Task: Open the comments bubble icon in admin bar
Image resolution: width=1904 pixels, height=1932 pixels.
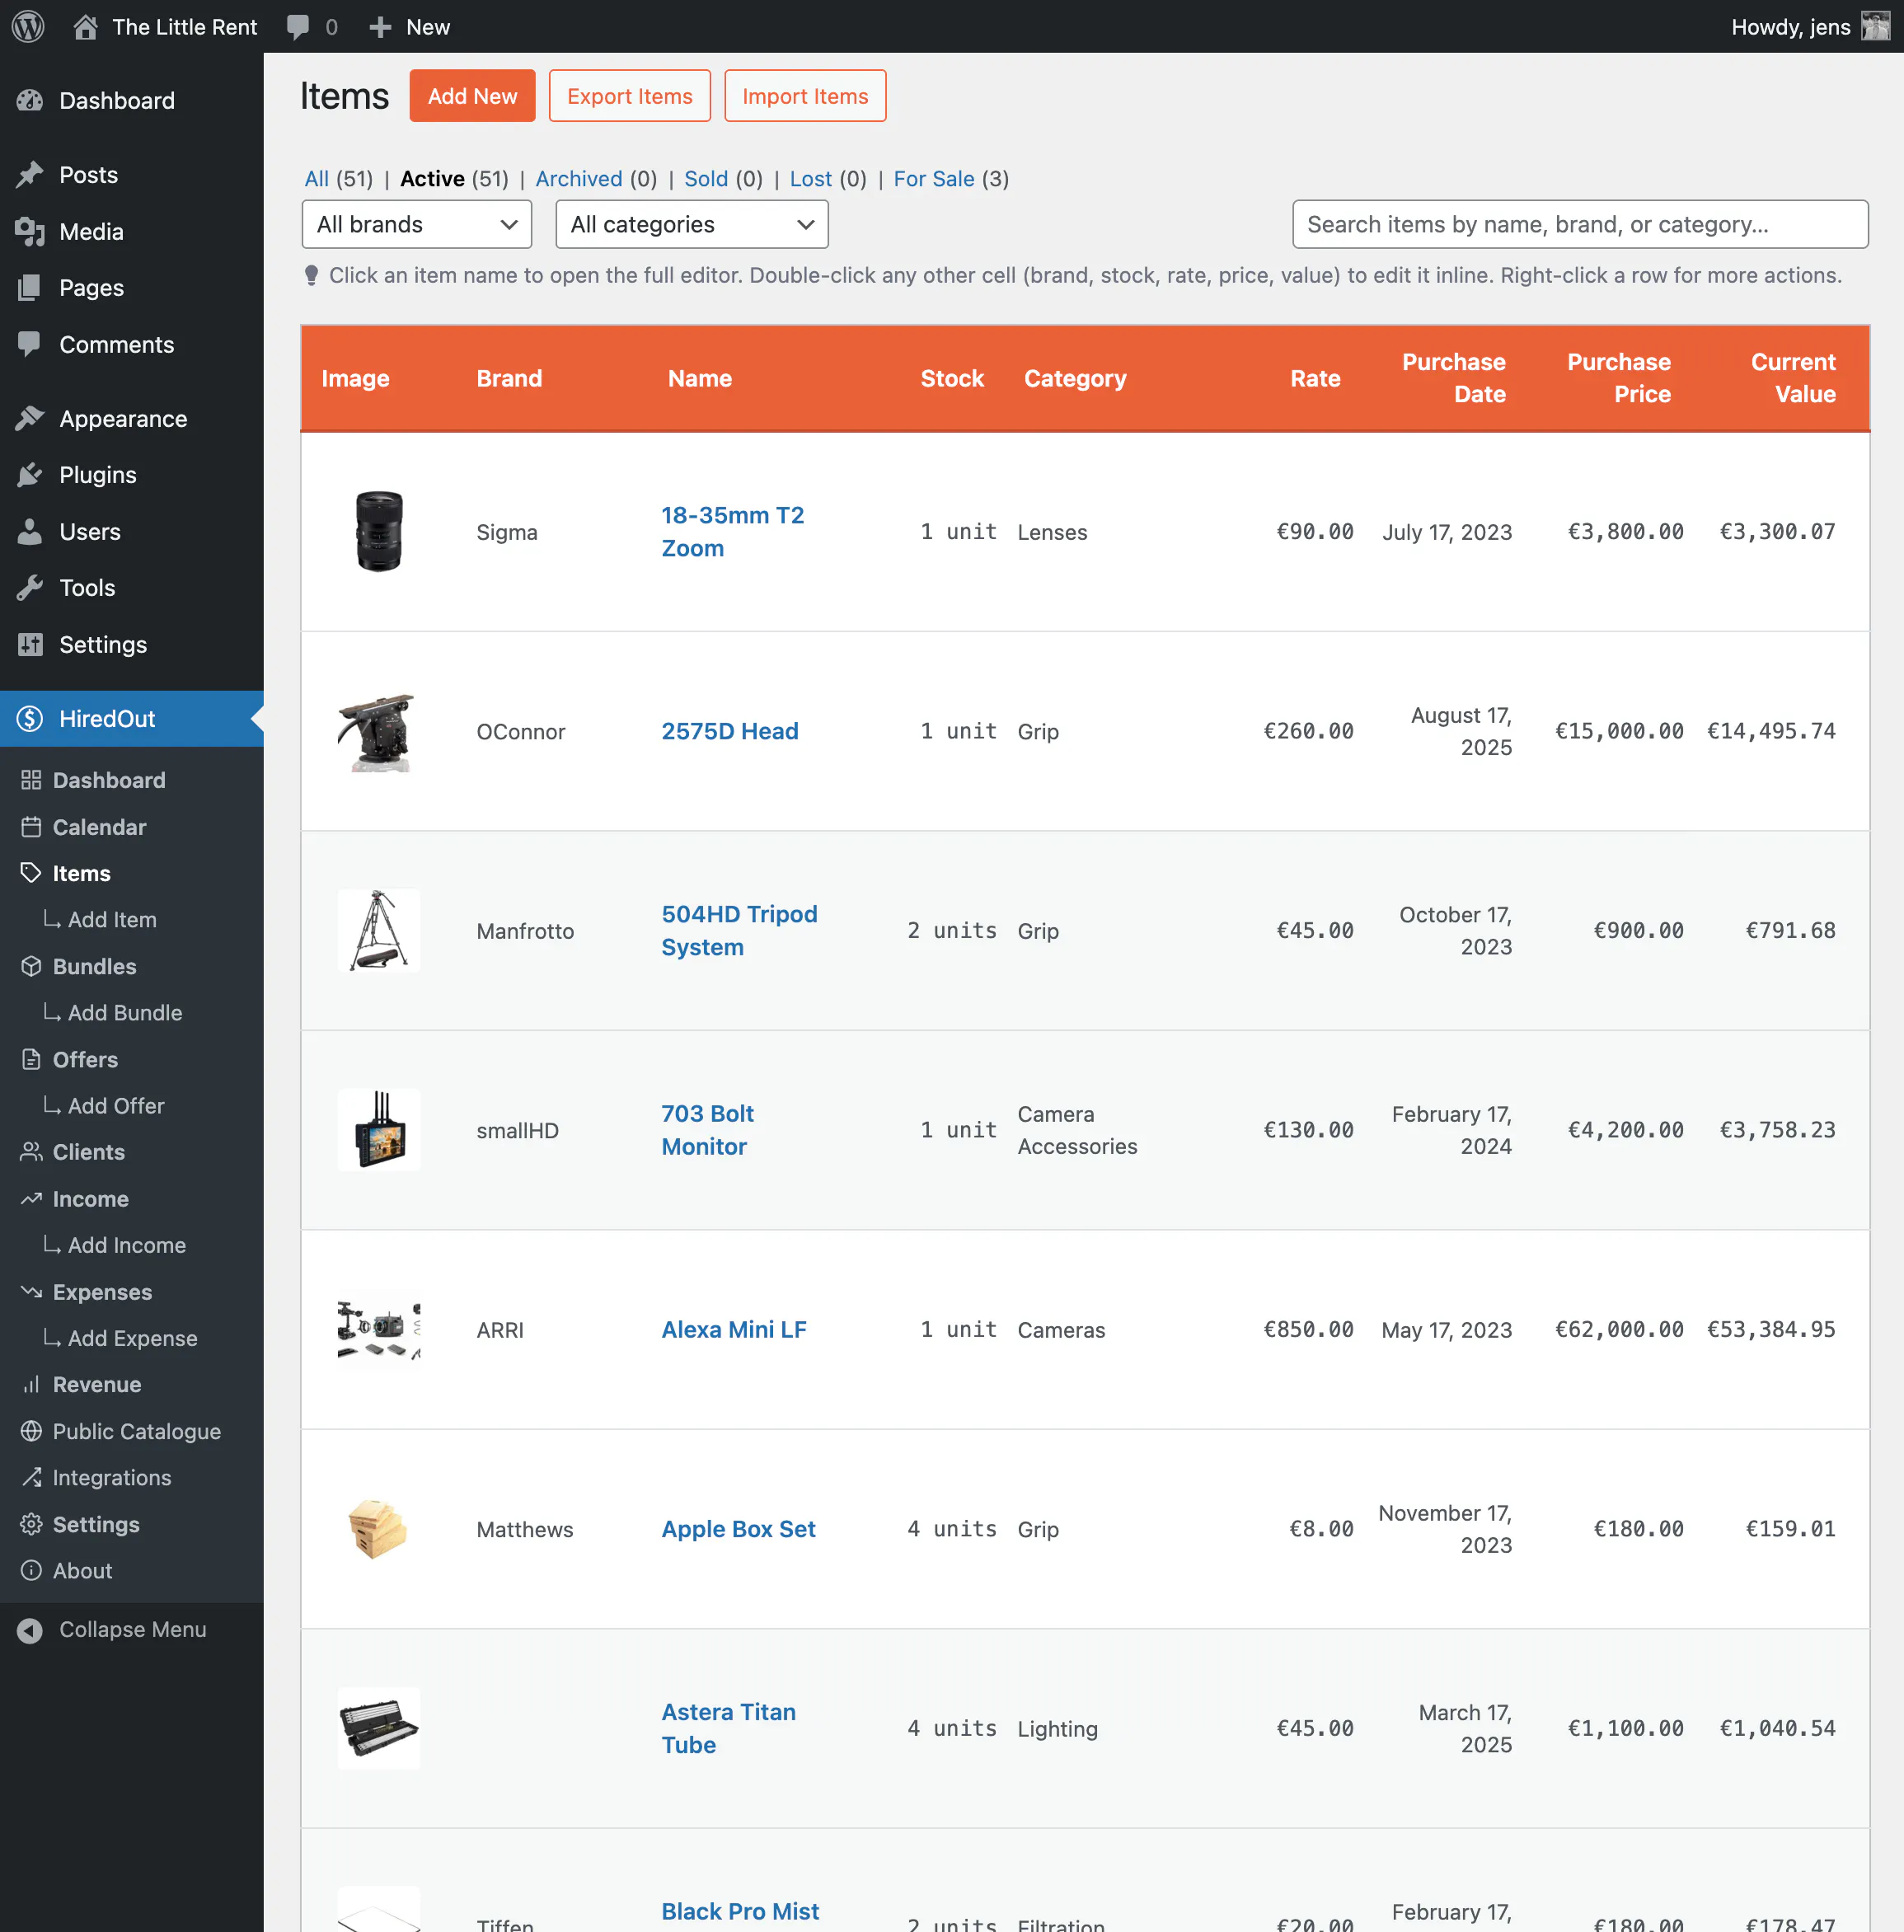Action: (x=298, y=27)
